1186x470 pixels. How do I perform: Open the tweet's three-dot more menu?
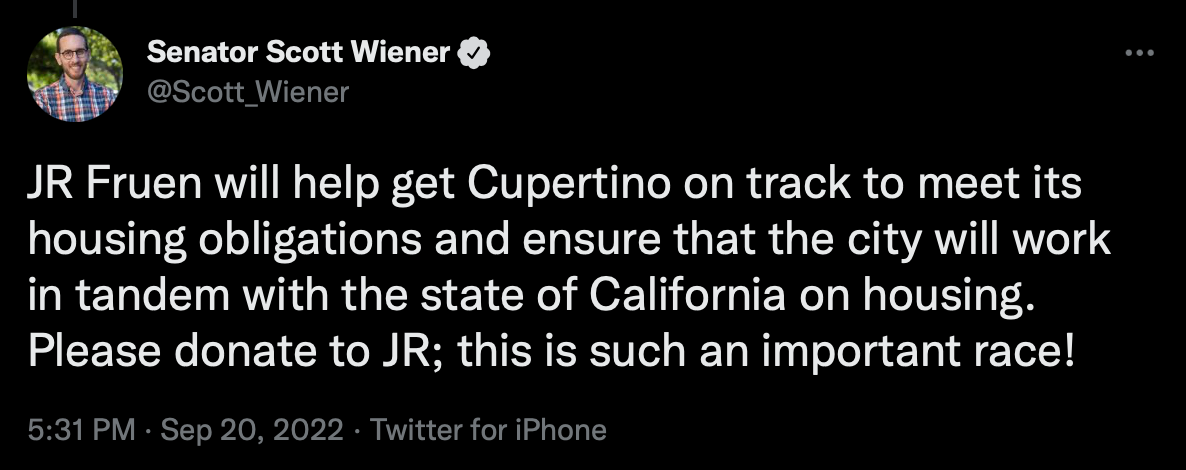(1139, 53)
